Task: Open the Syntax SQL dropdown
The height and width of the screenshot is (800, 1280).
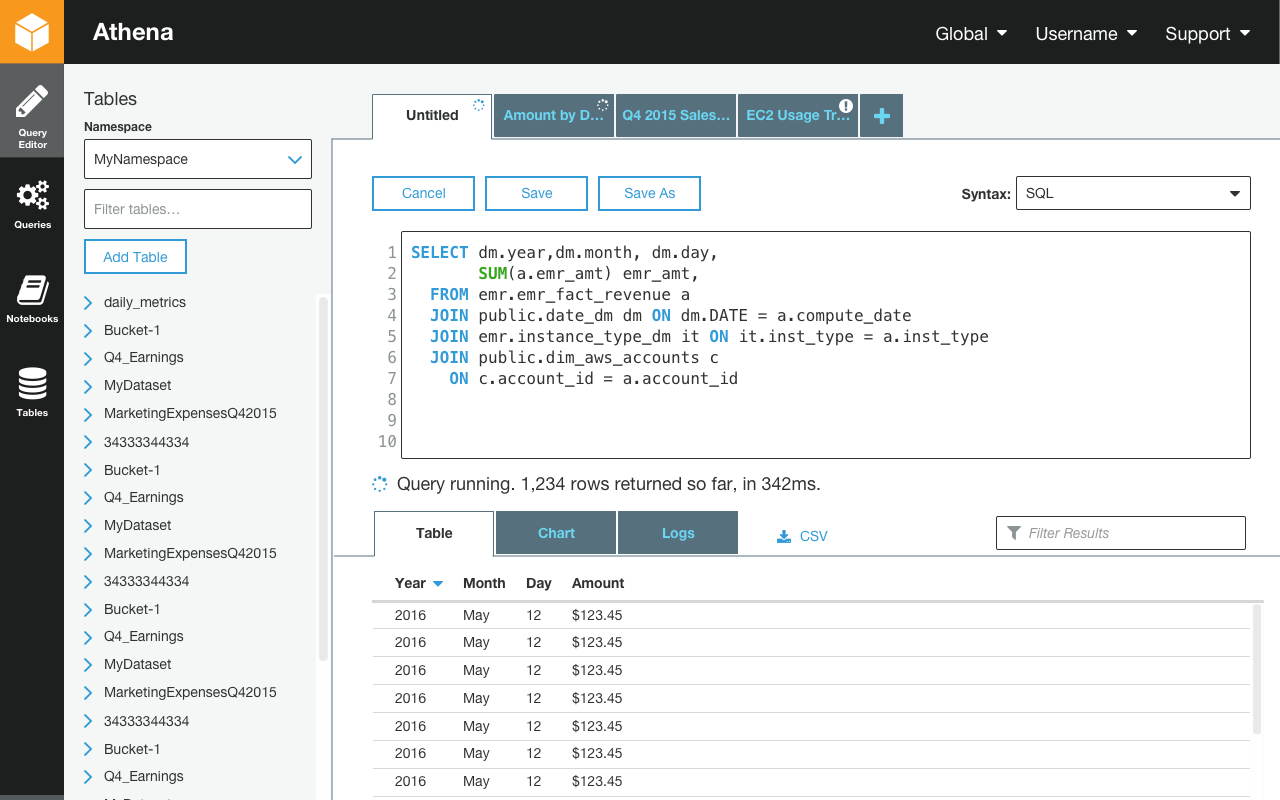Action: [1133, 193]
